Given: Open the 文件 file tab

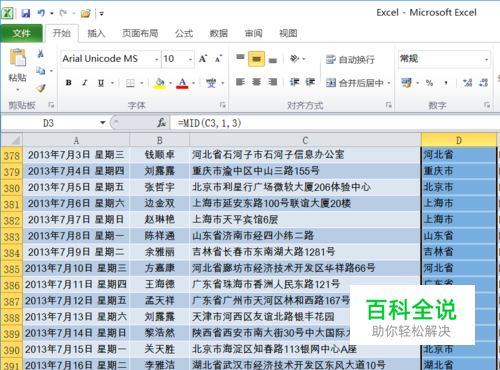Looking at the screenshot, I should (22, 33).
